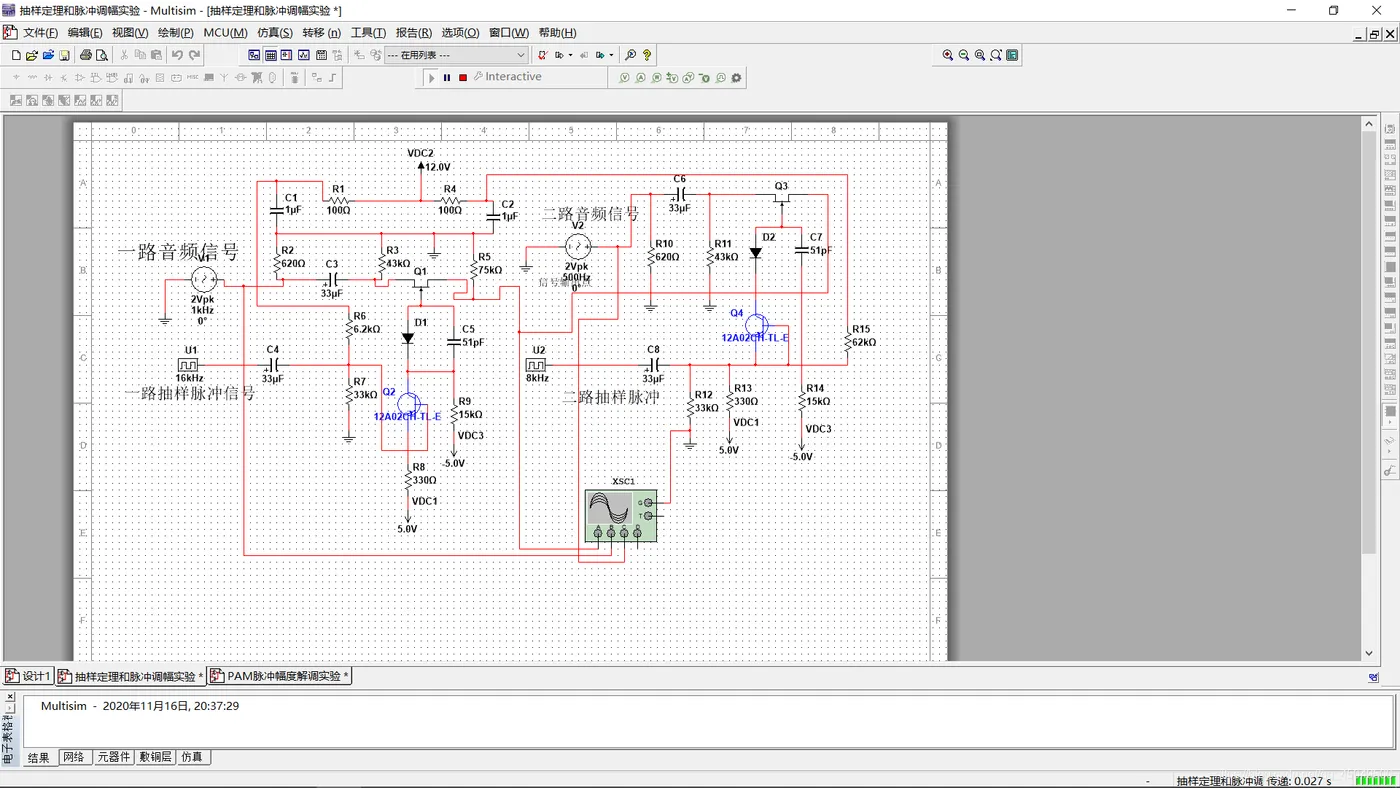Click the Place Bus icon
Viewport: 1400px width, 788px height.
tap(333, 77)
